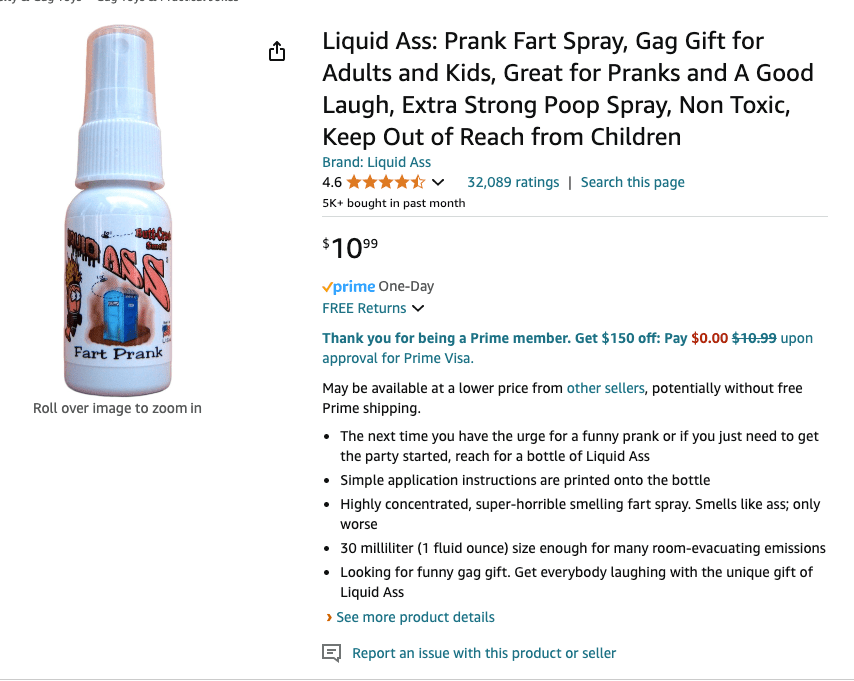Click the speech bubble report icon
This screenshot has width=854, height=681.
pos(331,653)
